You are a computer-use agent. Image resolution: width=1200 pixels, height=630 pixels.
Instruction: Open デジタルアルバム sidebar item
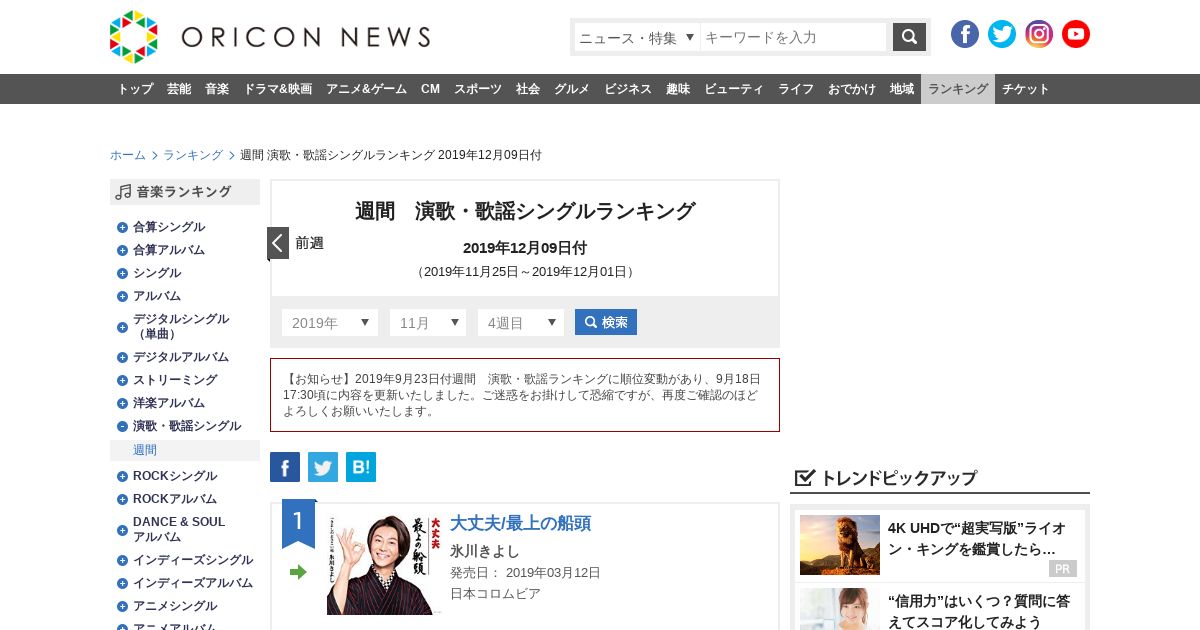point(181,357)
